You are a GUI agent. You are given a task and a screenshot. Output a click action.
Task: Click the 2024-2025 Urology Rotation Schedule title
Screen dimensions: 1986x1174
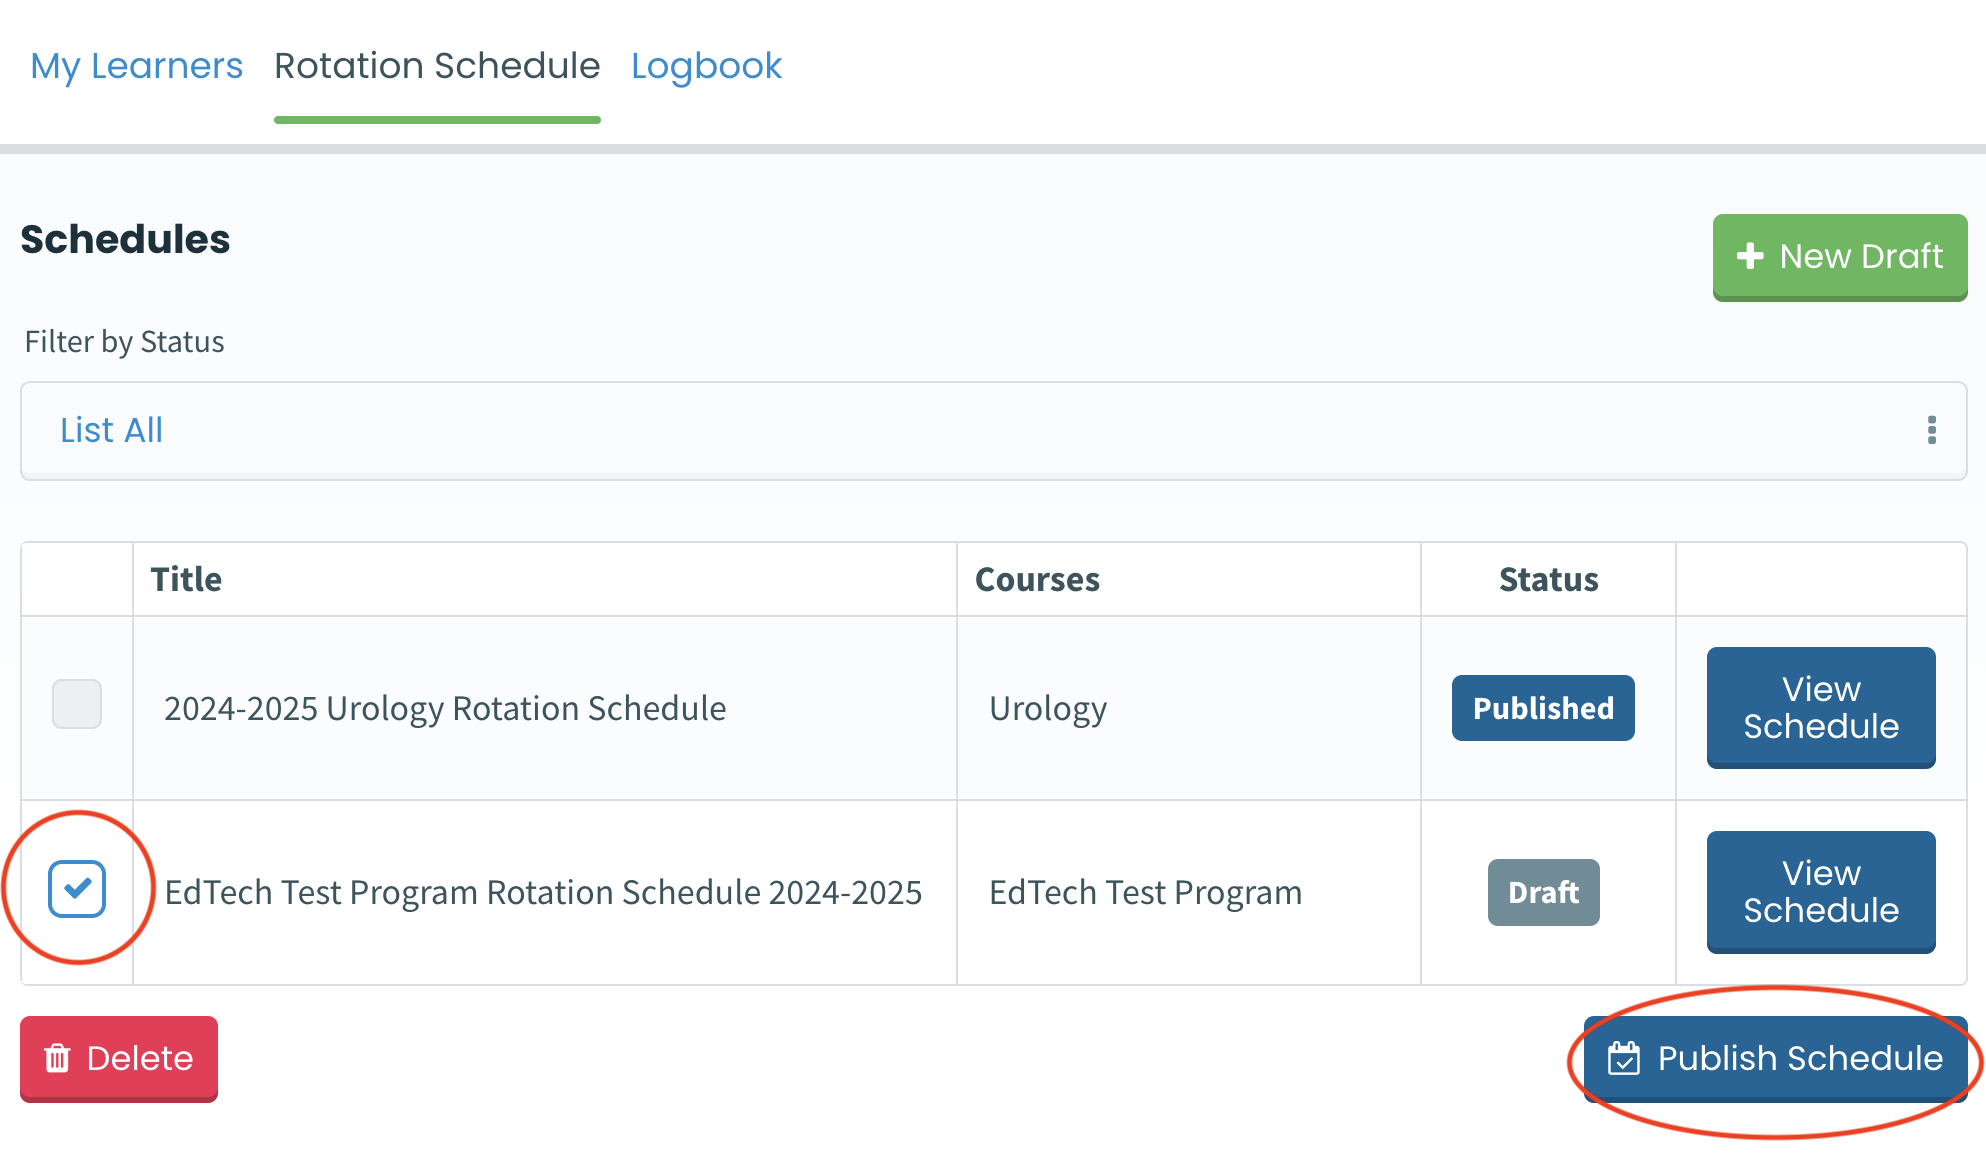click(445, 708)
